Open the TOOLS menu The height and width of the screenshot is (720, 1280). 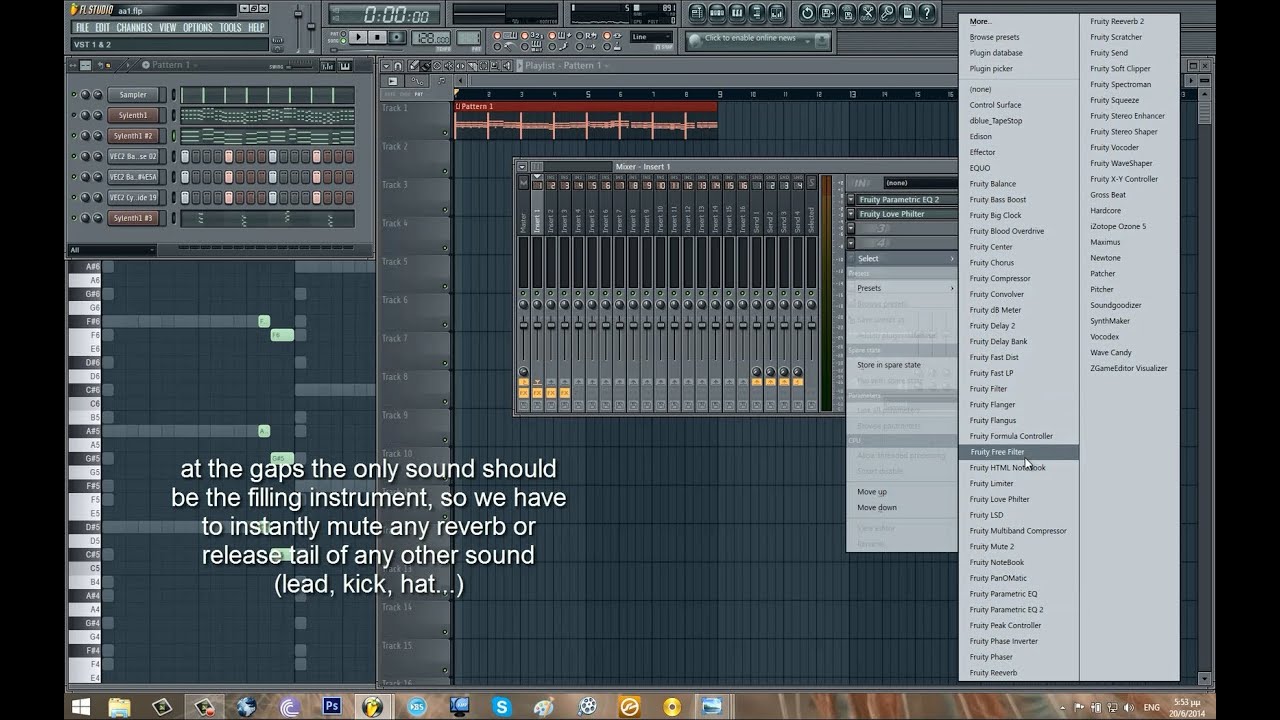[x=230, y=27]
